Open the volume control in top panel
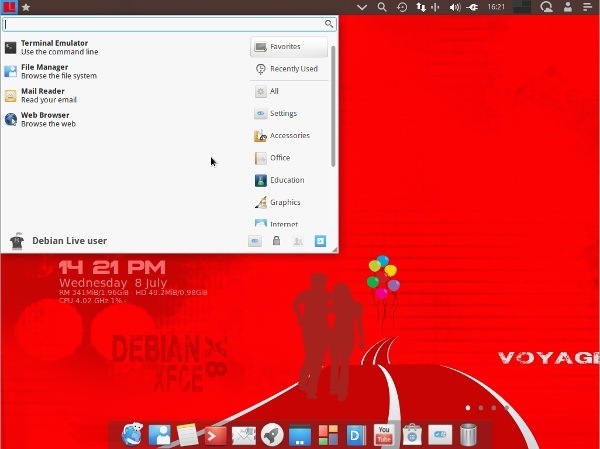600x449 pixels. 455,7
